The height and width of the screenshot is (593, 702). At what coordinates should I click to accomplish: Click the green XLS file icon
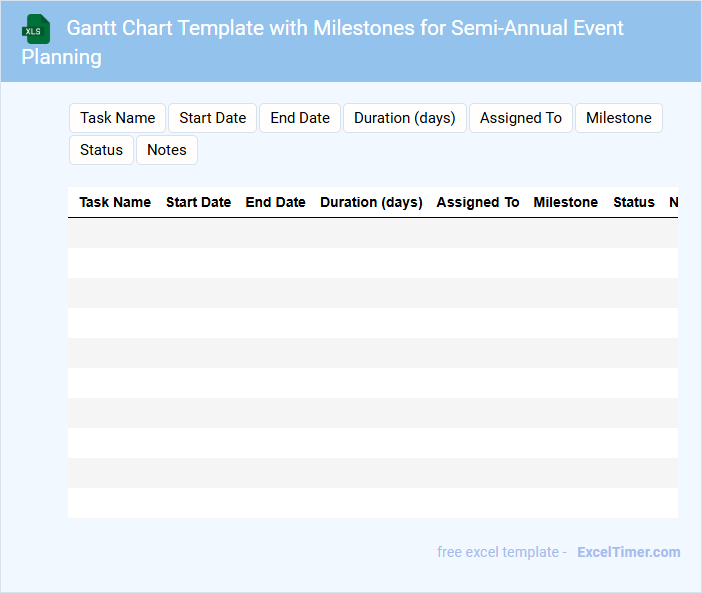pyautogui.click(x=36, y=29)
